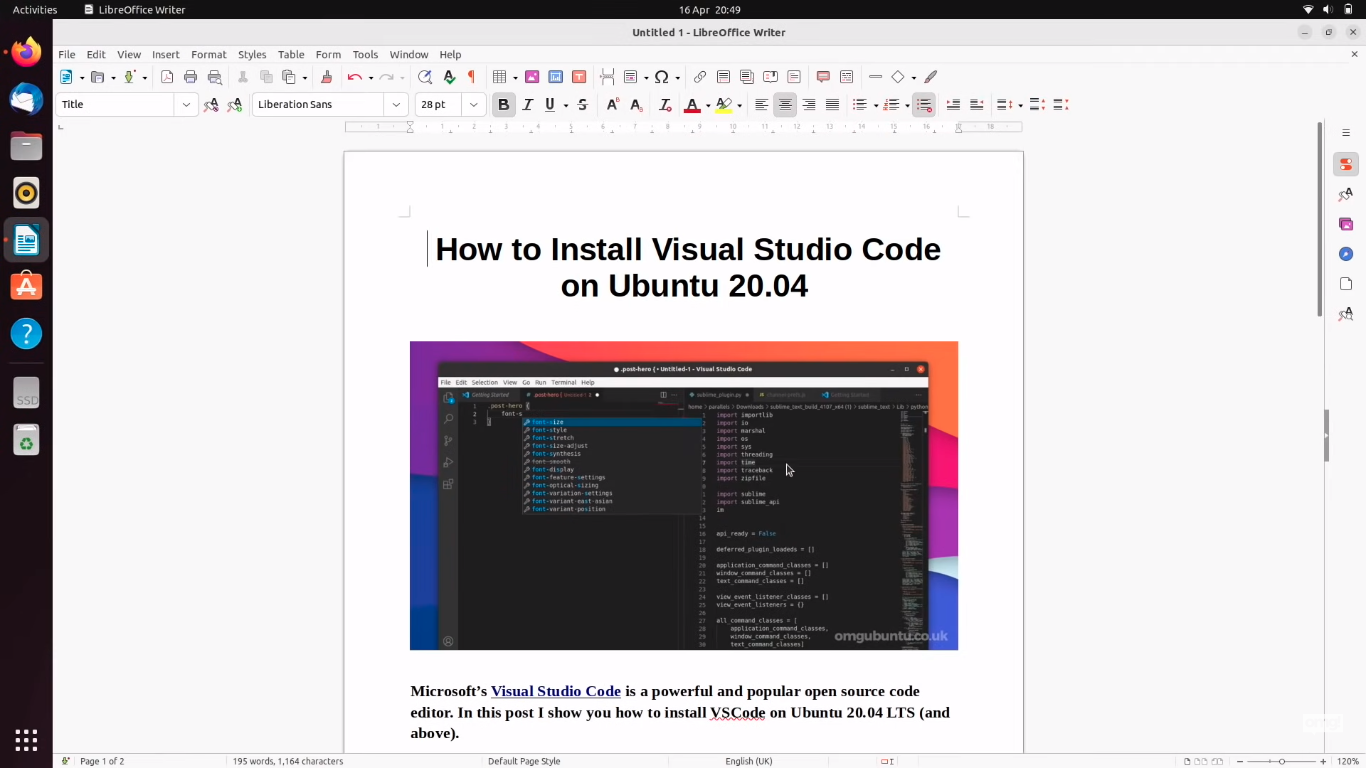The image size is (1366, 768).
Task: Run the spelling check
Action: pyautogui.click(x=449, y=77)
